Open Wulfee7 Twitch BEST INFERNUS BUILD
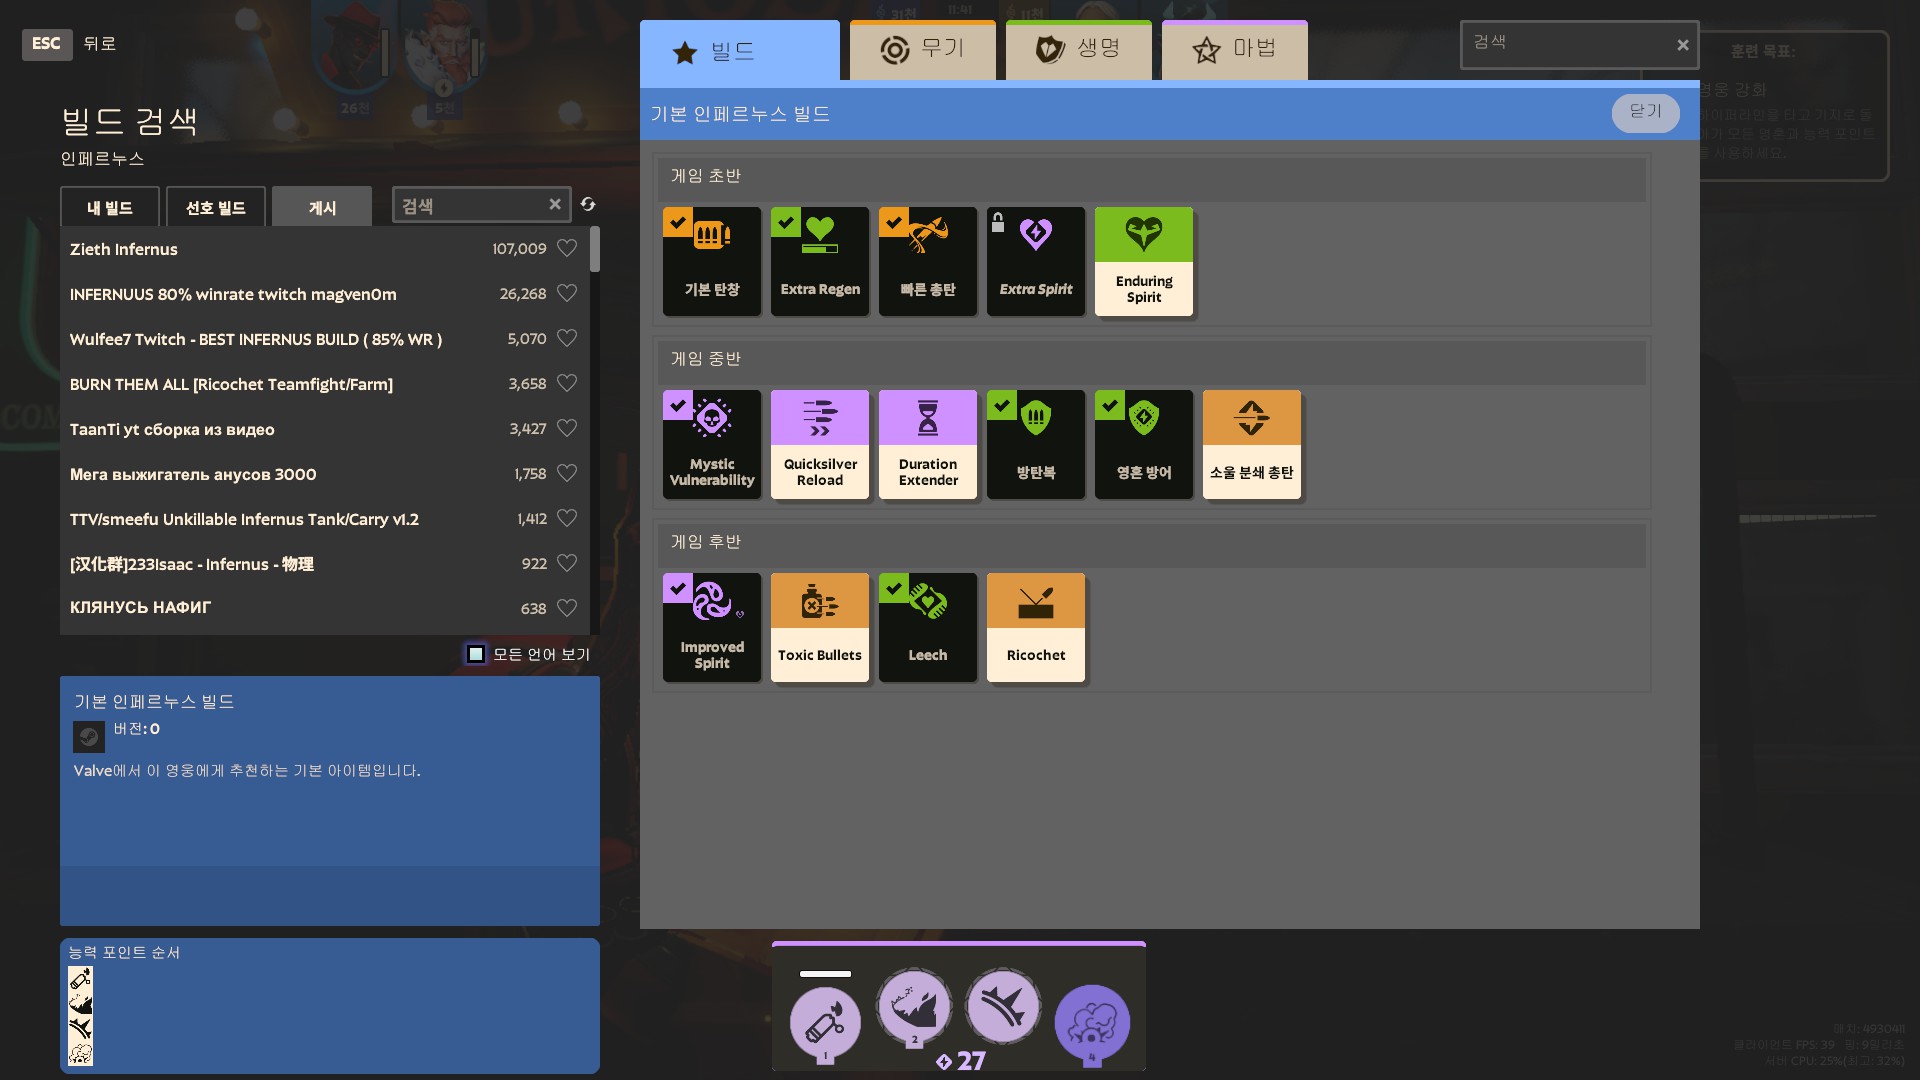This screenshot has width=1920, height=1080. [x=325, y=339]
